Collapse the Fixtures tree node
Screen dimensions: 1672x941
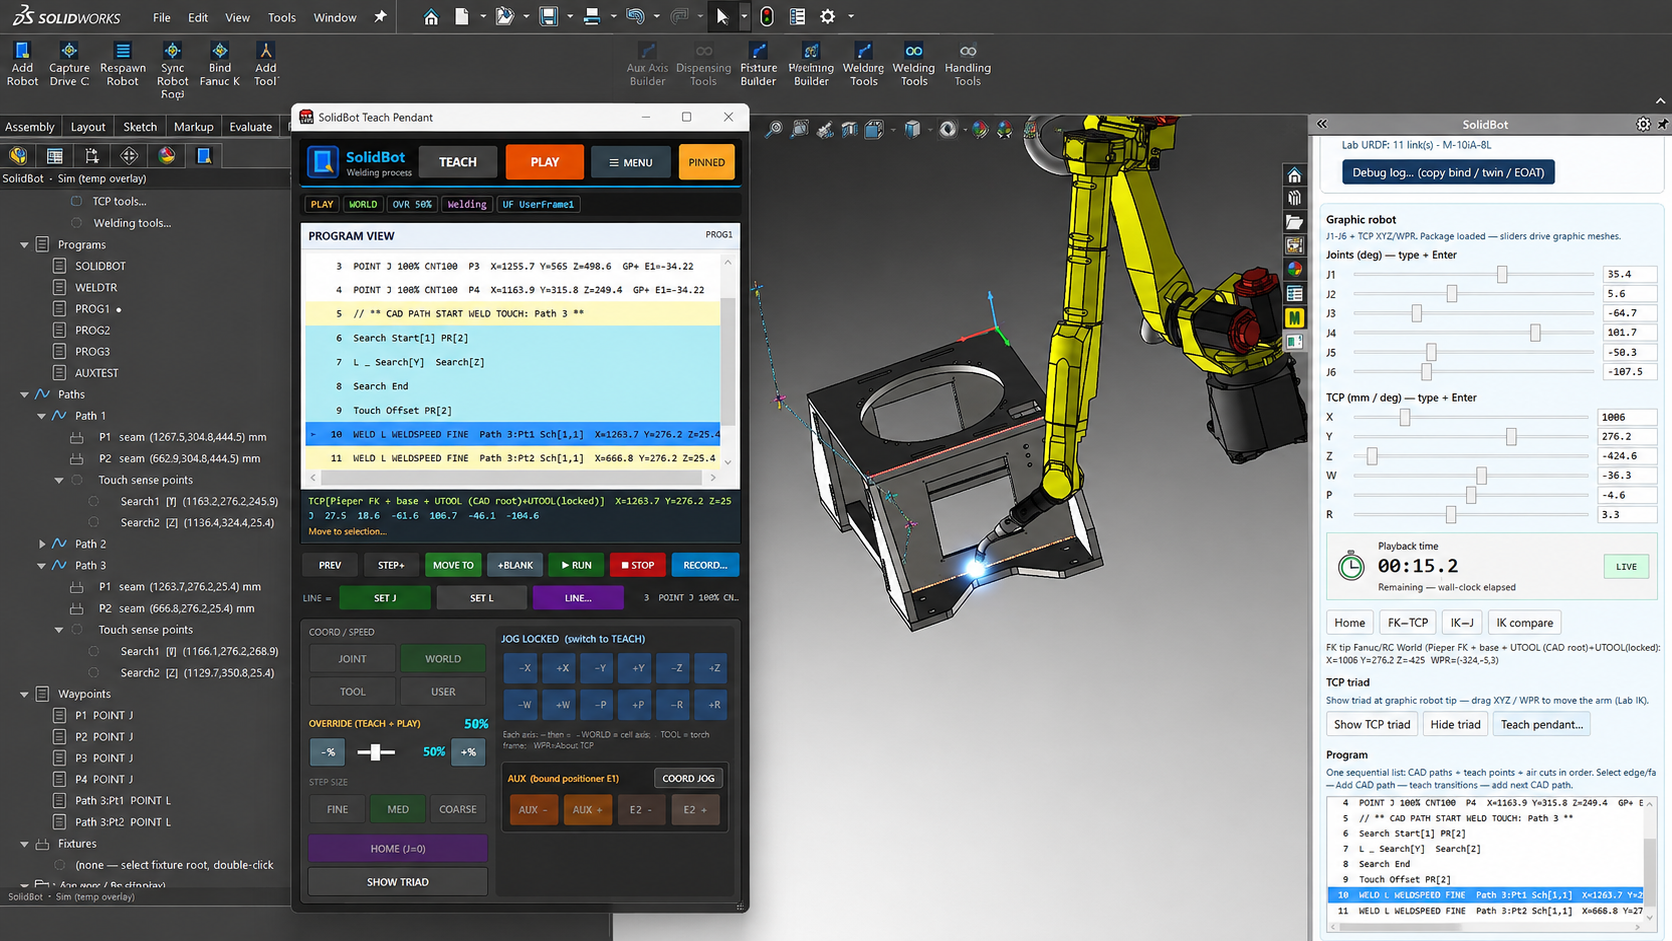pyautogui.click(x=24, y=844)
